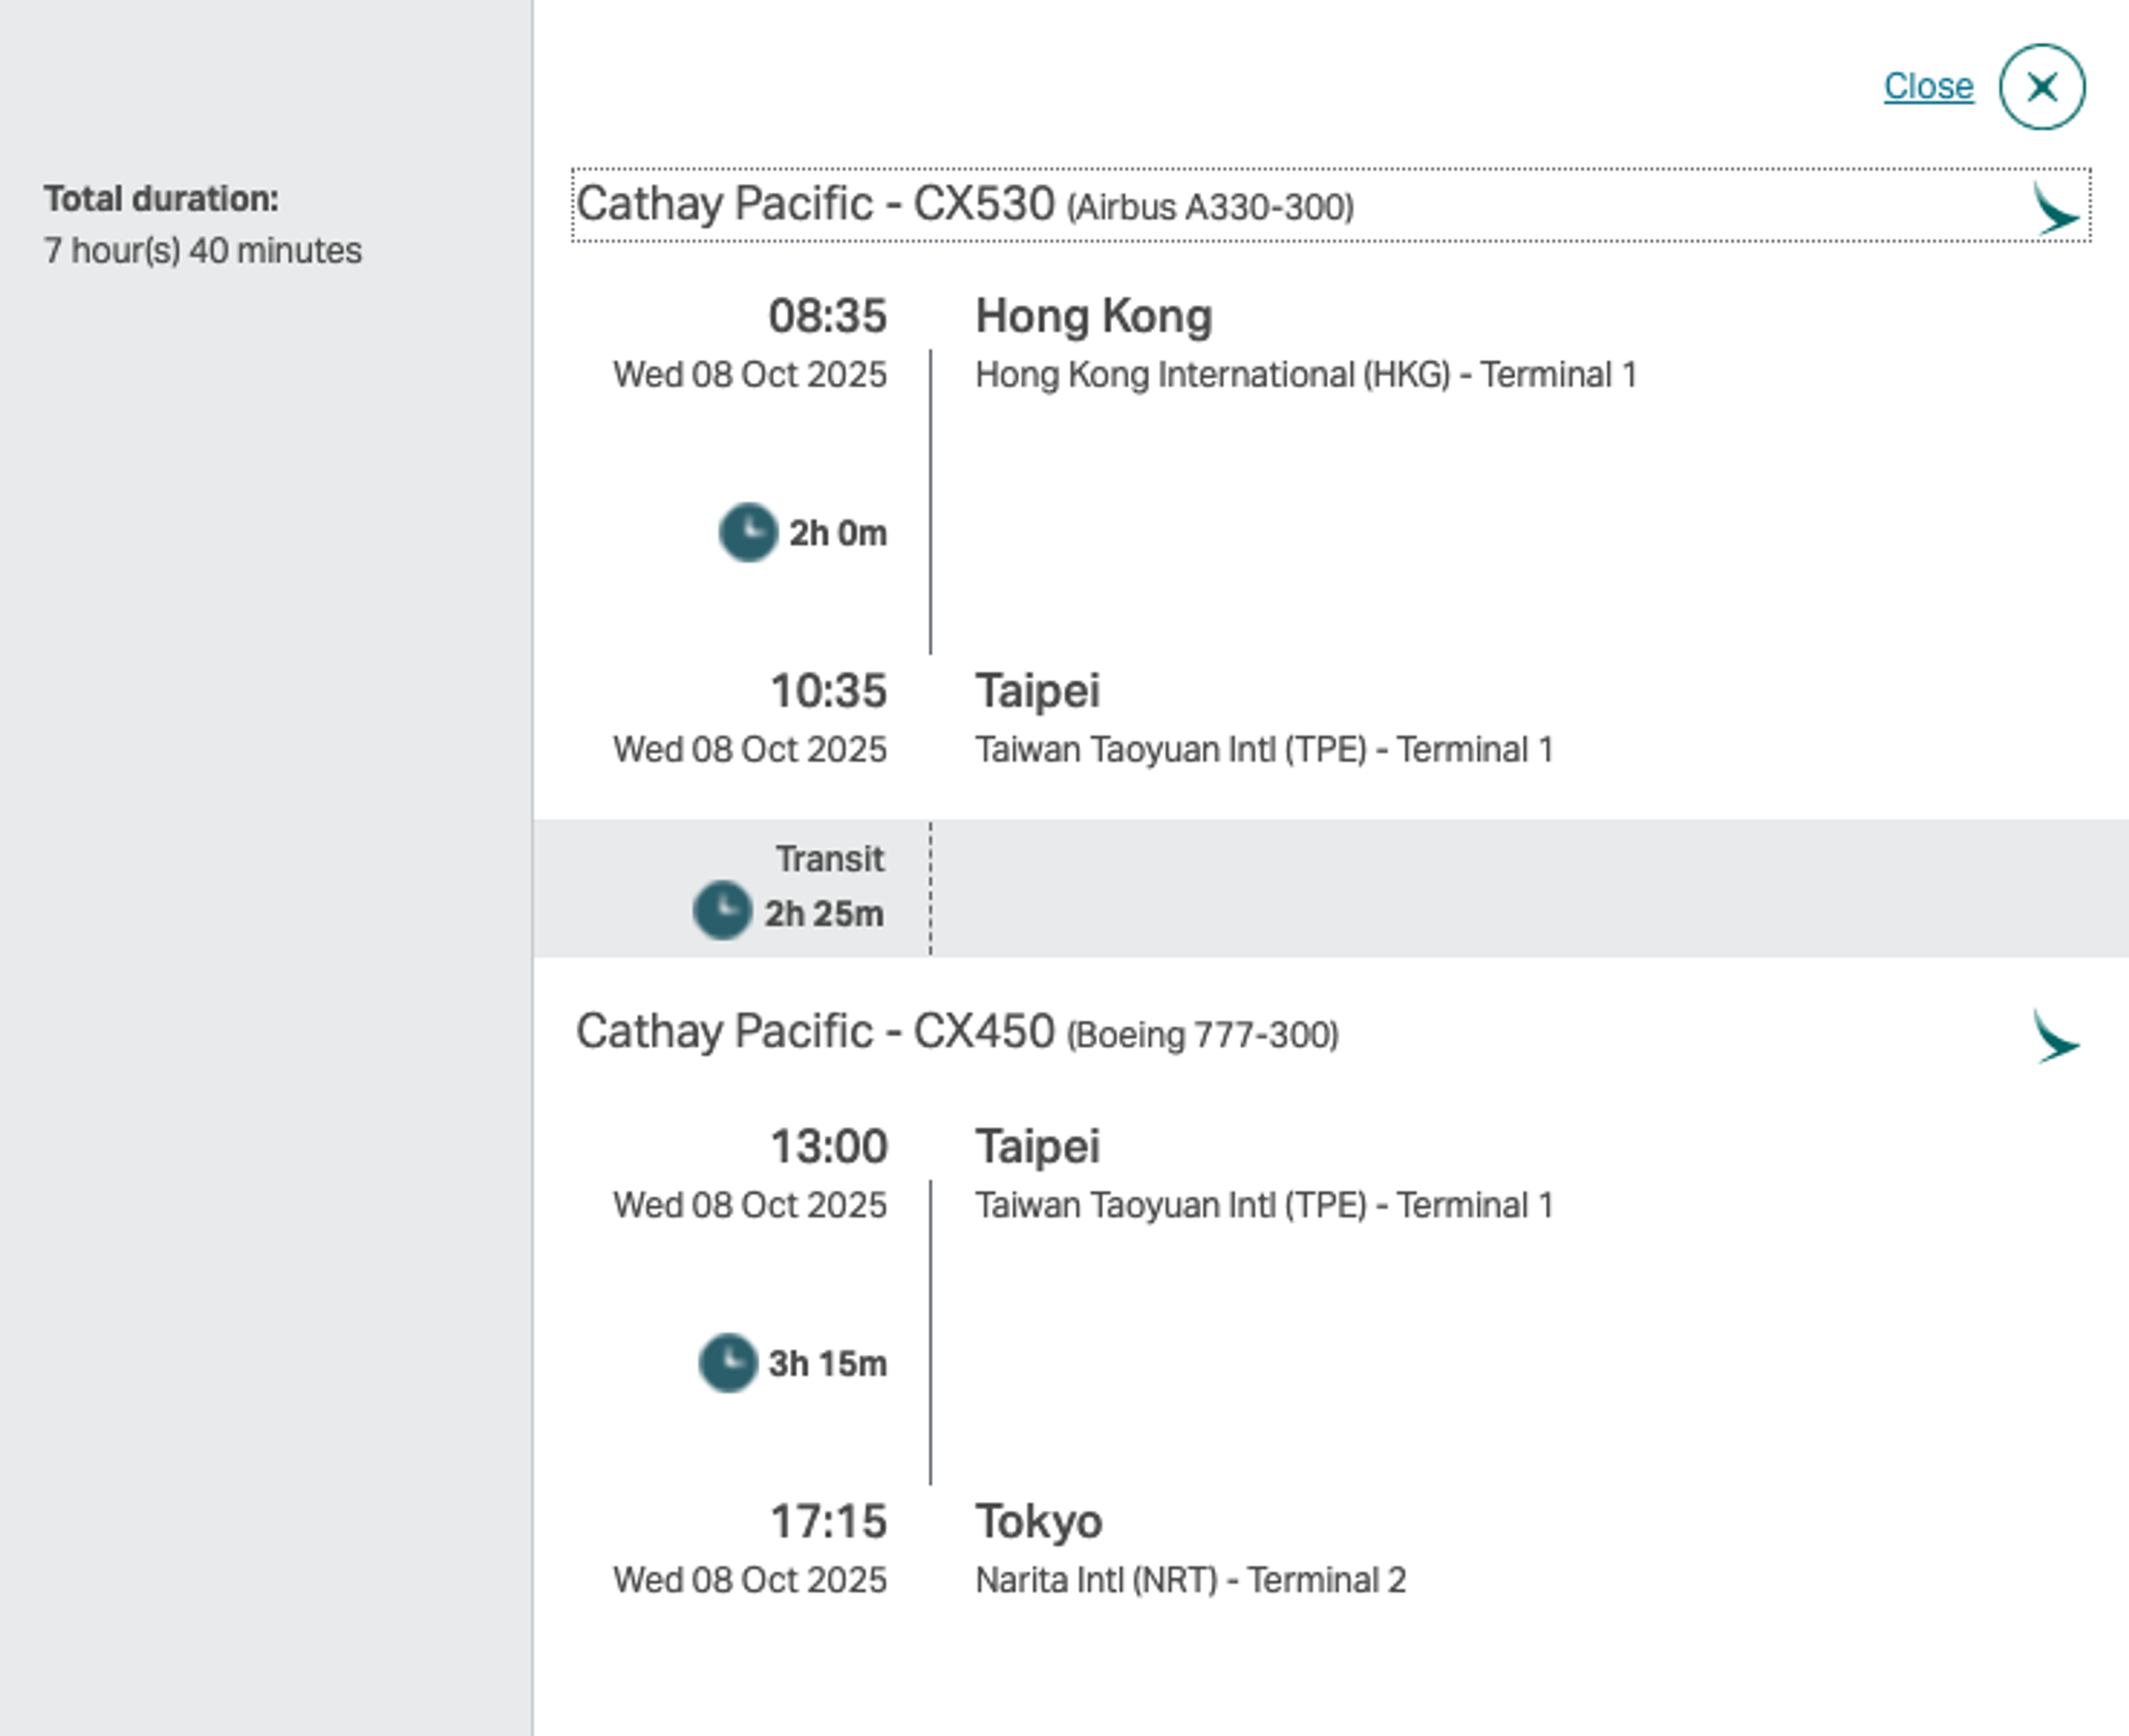
Task: Click the date under 17:15 arrival
Action: (750, 1580)
